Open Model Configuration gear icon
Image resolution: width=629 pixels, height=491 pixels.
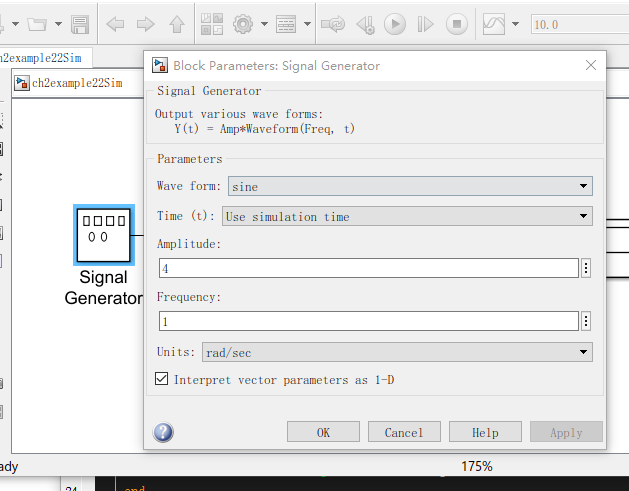pos(243,24)
